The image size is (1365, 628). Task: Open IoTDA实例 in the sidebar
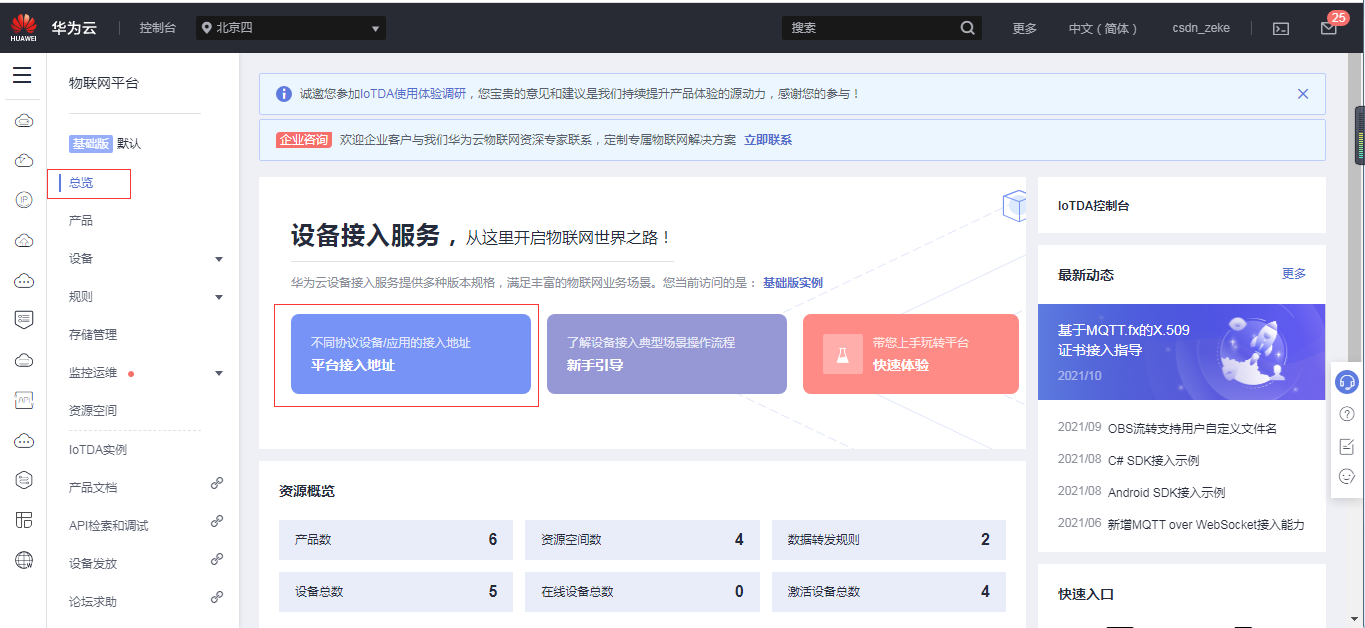pyautogui.click(x=98, y=450)
